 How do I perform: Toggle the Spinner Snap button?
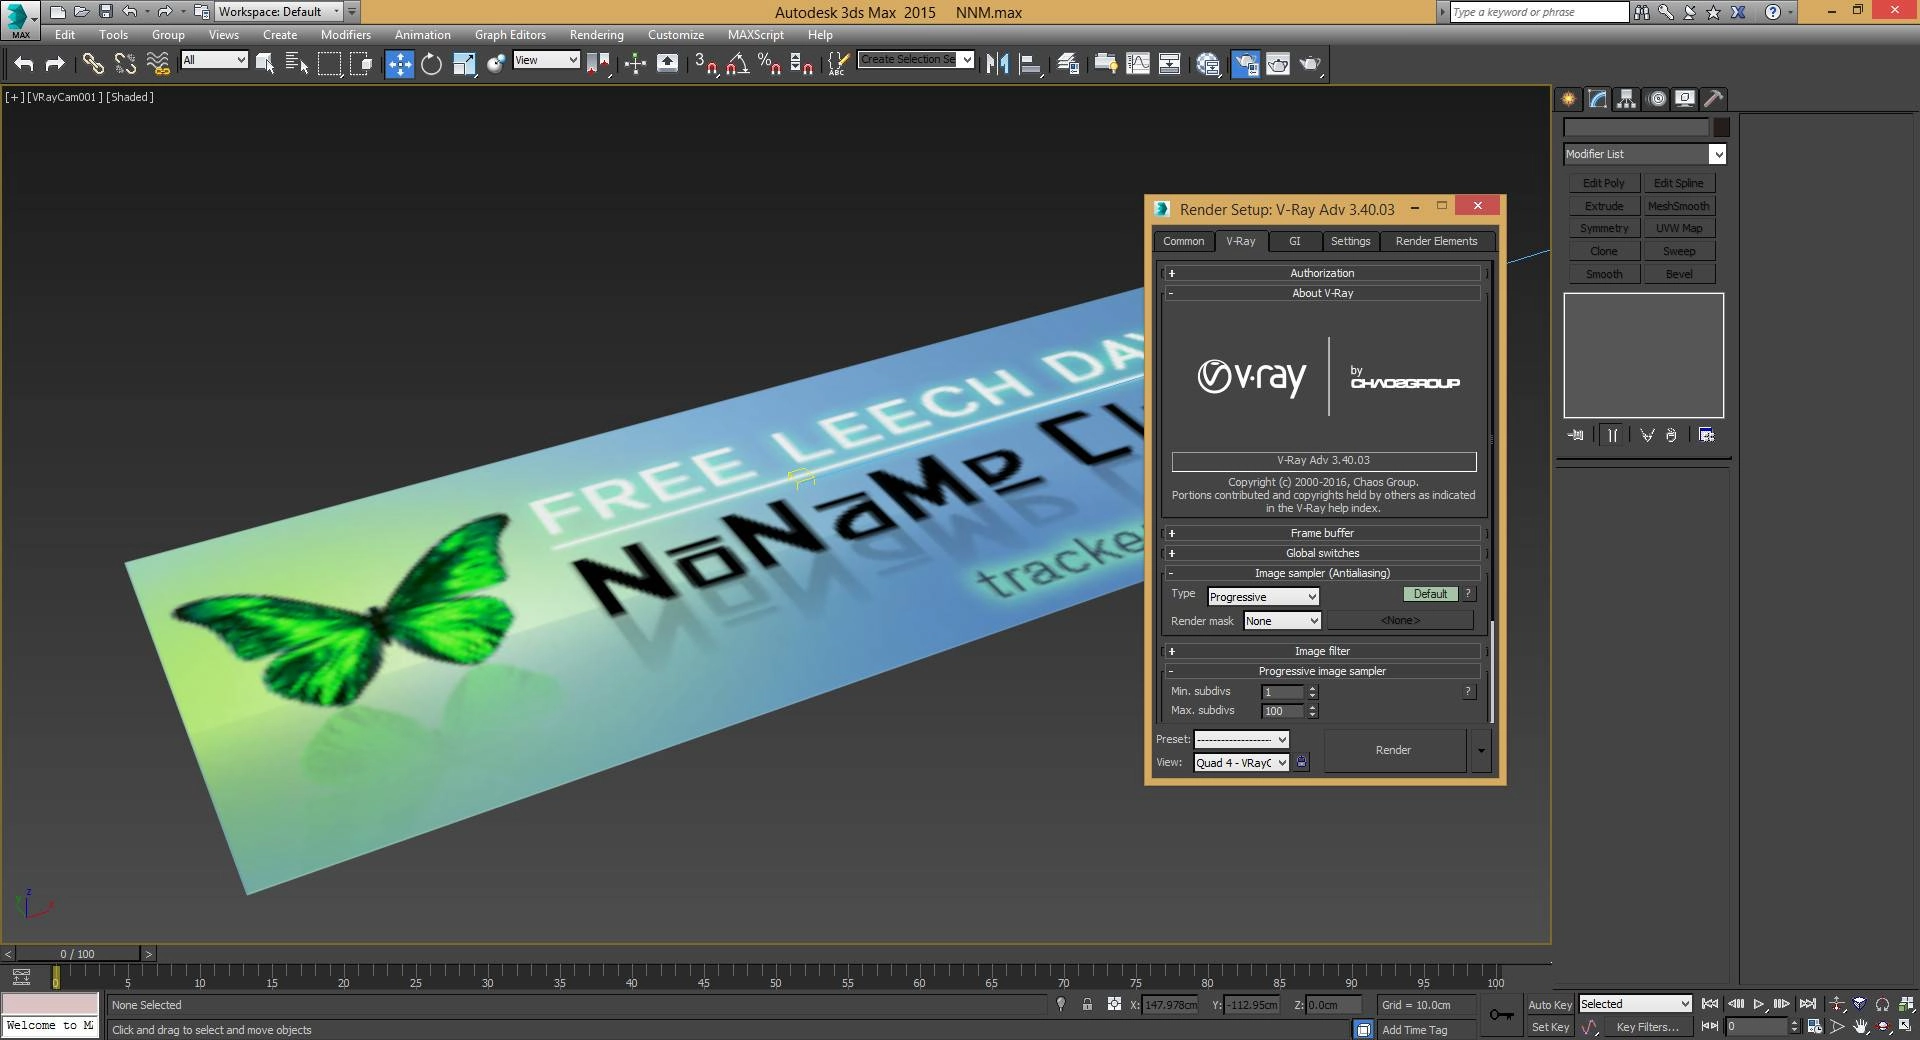point(801,64)
